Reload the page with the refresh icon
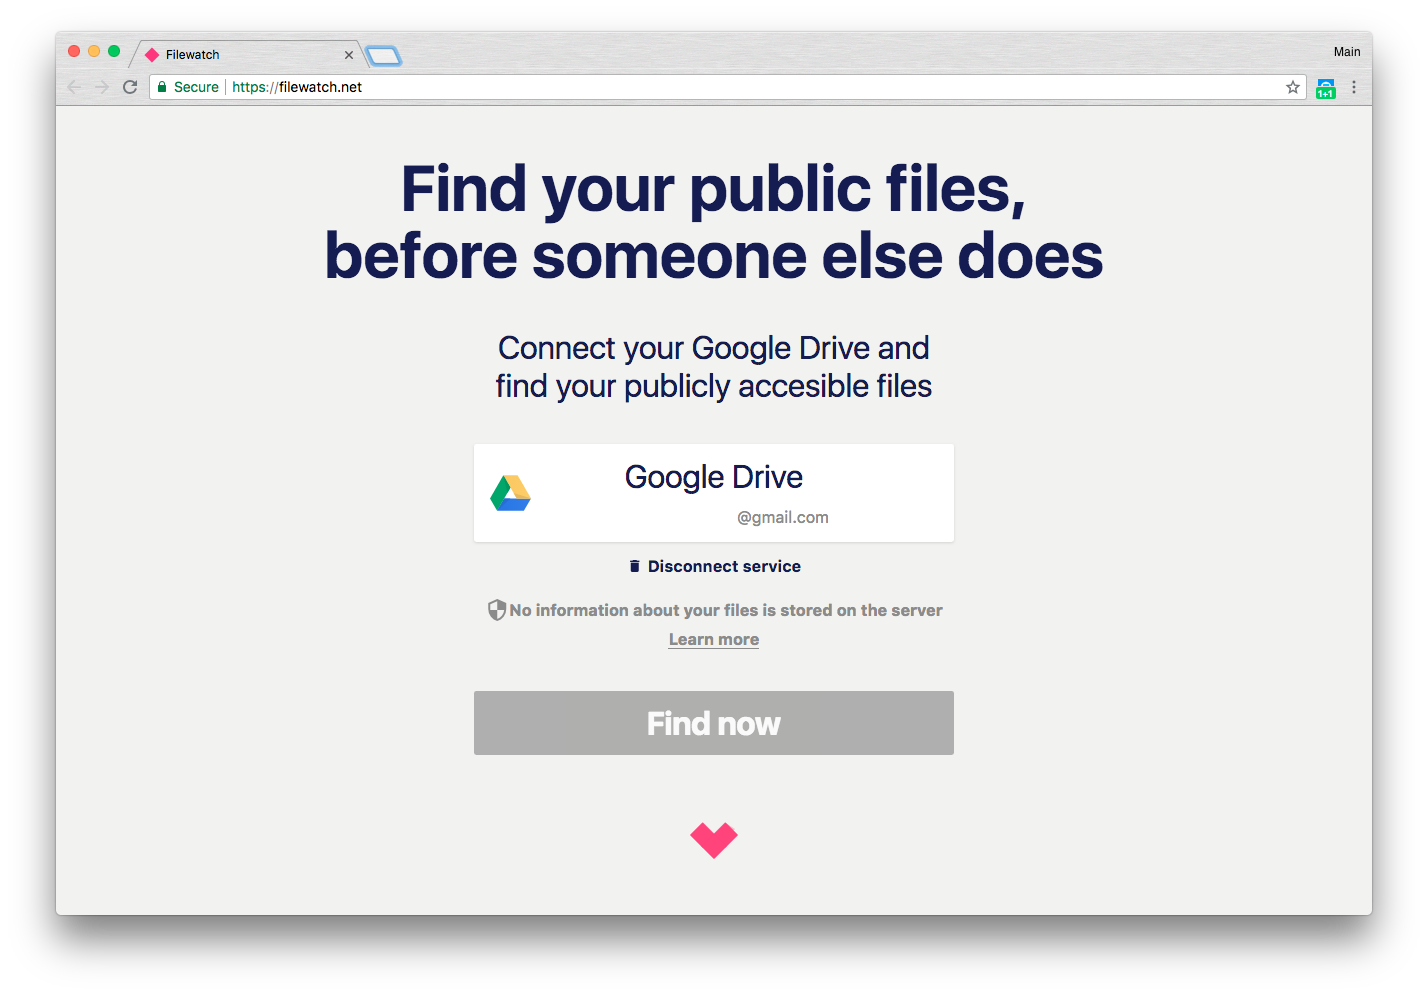The width and height of the screenshot is (1428, 995). pyautogui.click(x=130, y=87)
